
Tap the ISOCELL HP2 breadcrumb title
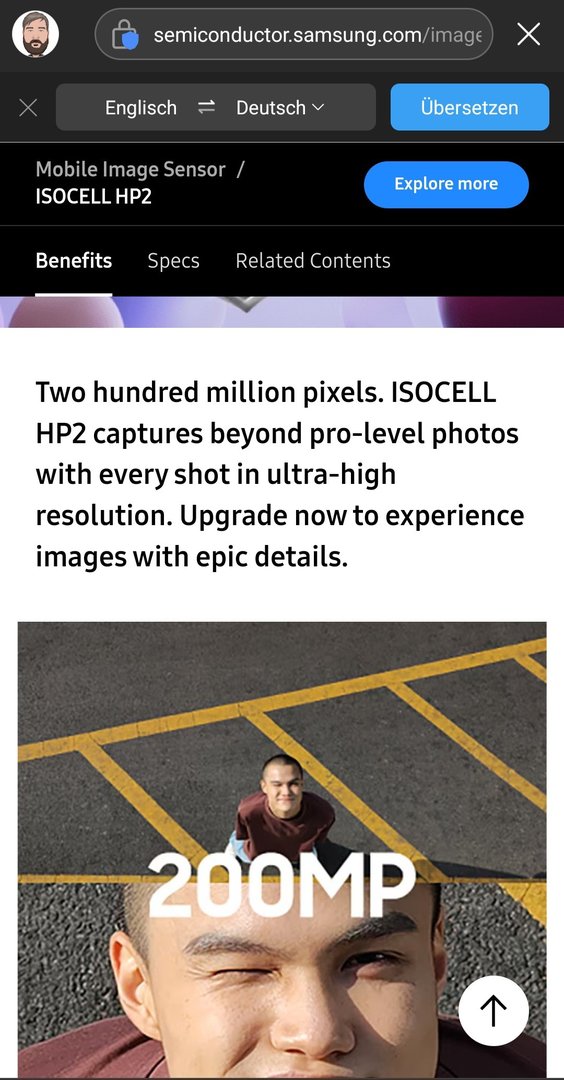[94, 197]
